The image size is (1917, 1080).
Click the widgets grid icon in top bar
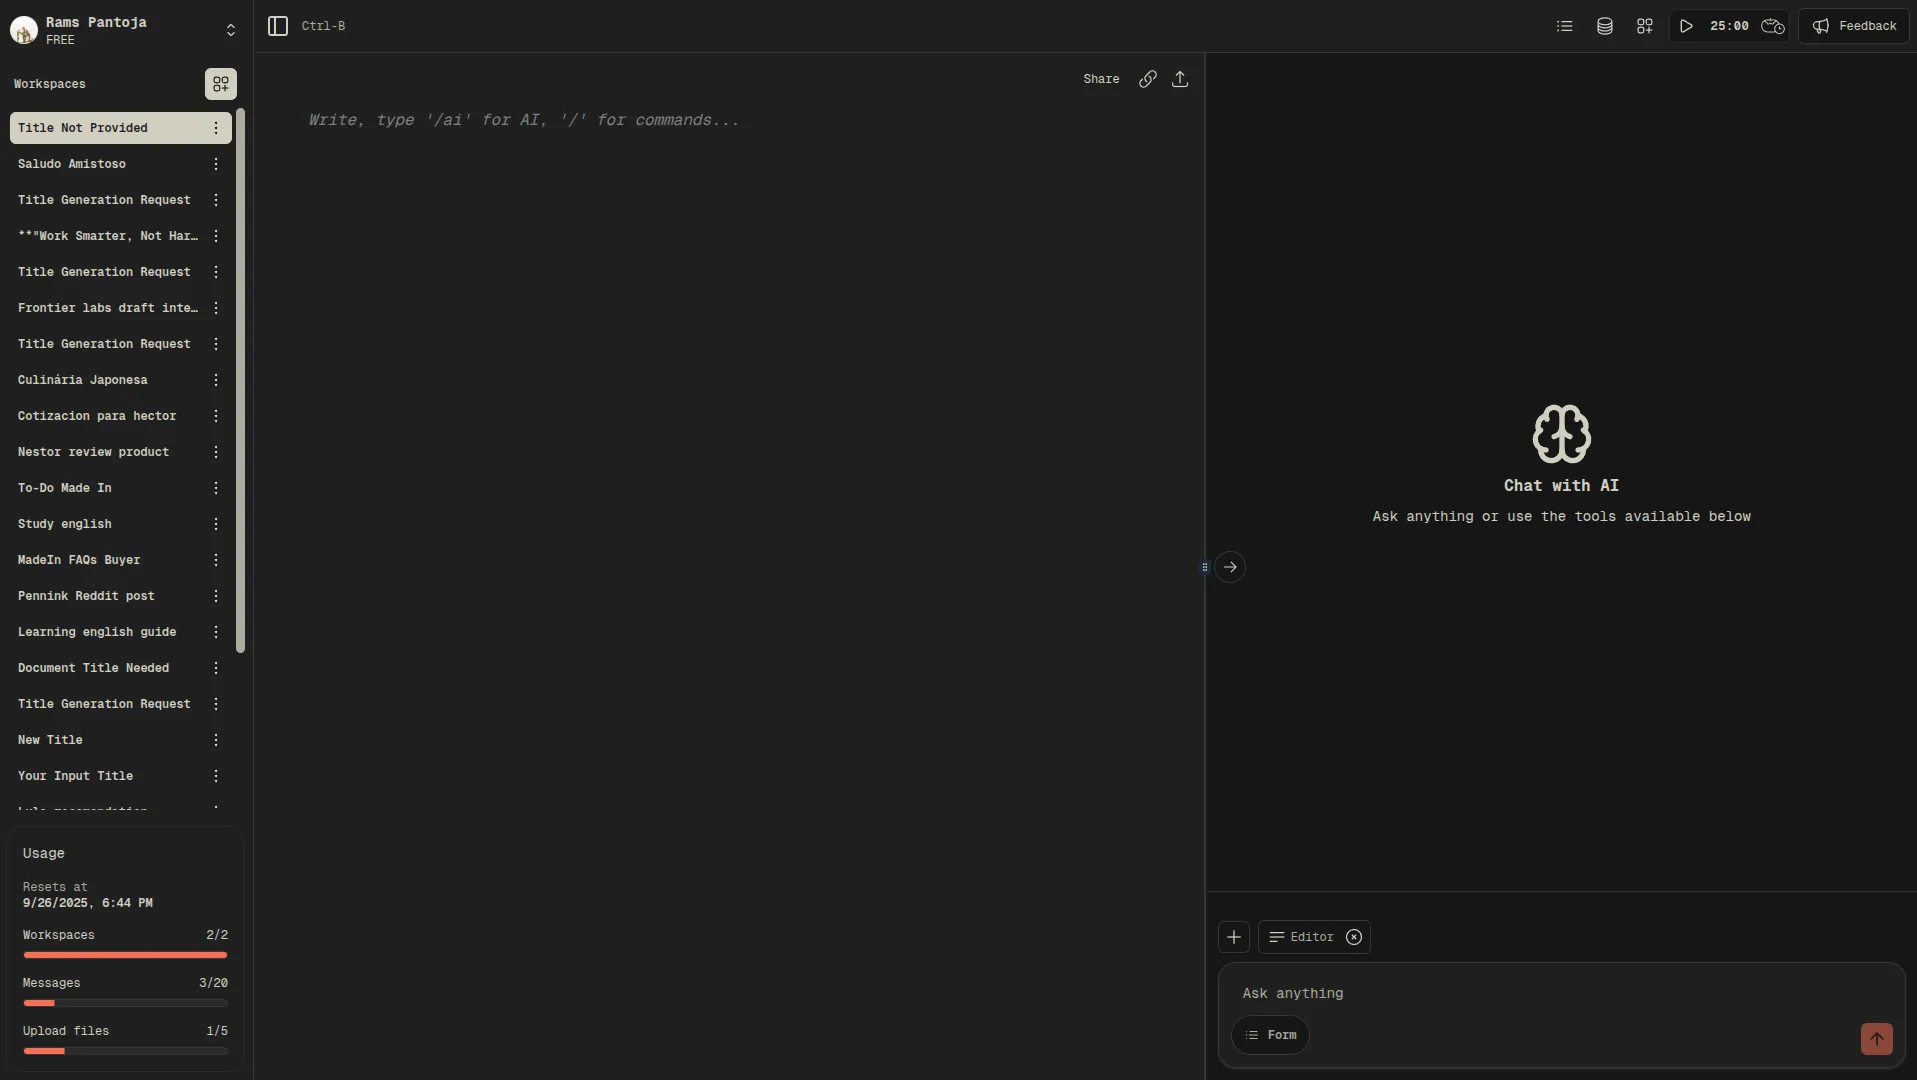[x=1644, y=26]
